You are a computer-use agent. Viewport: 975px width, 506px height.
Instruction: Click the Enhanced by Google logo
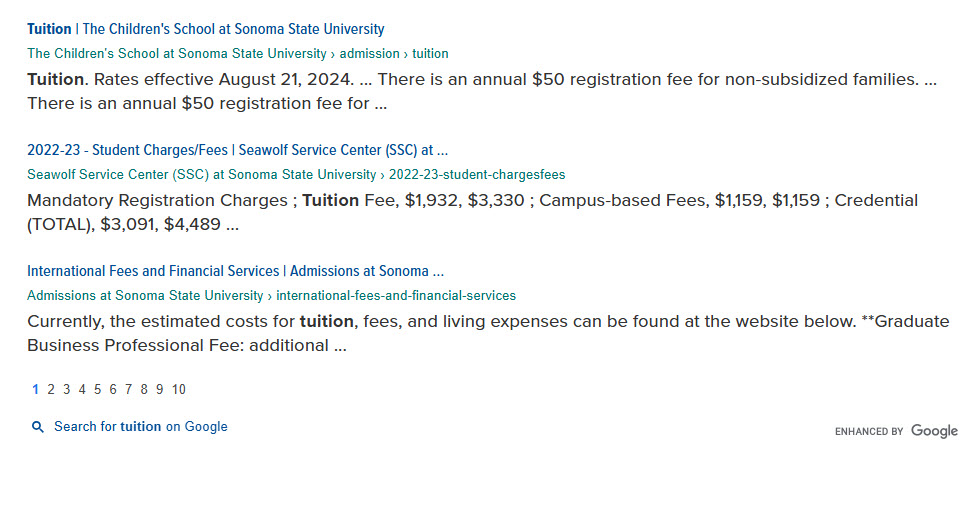pyautogui.click(x=896, y=431)
